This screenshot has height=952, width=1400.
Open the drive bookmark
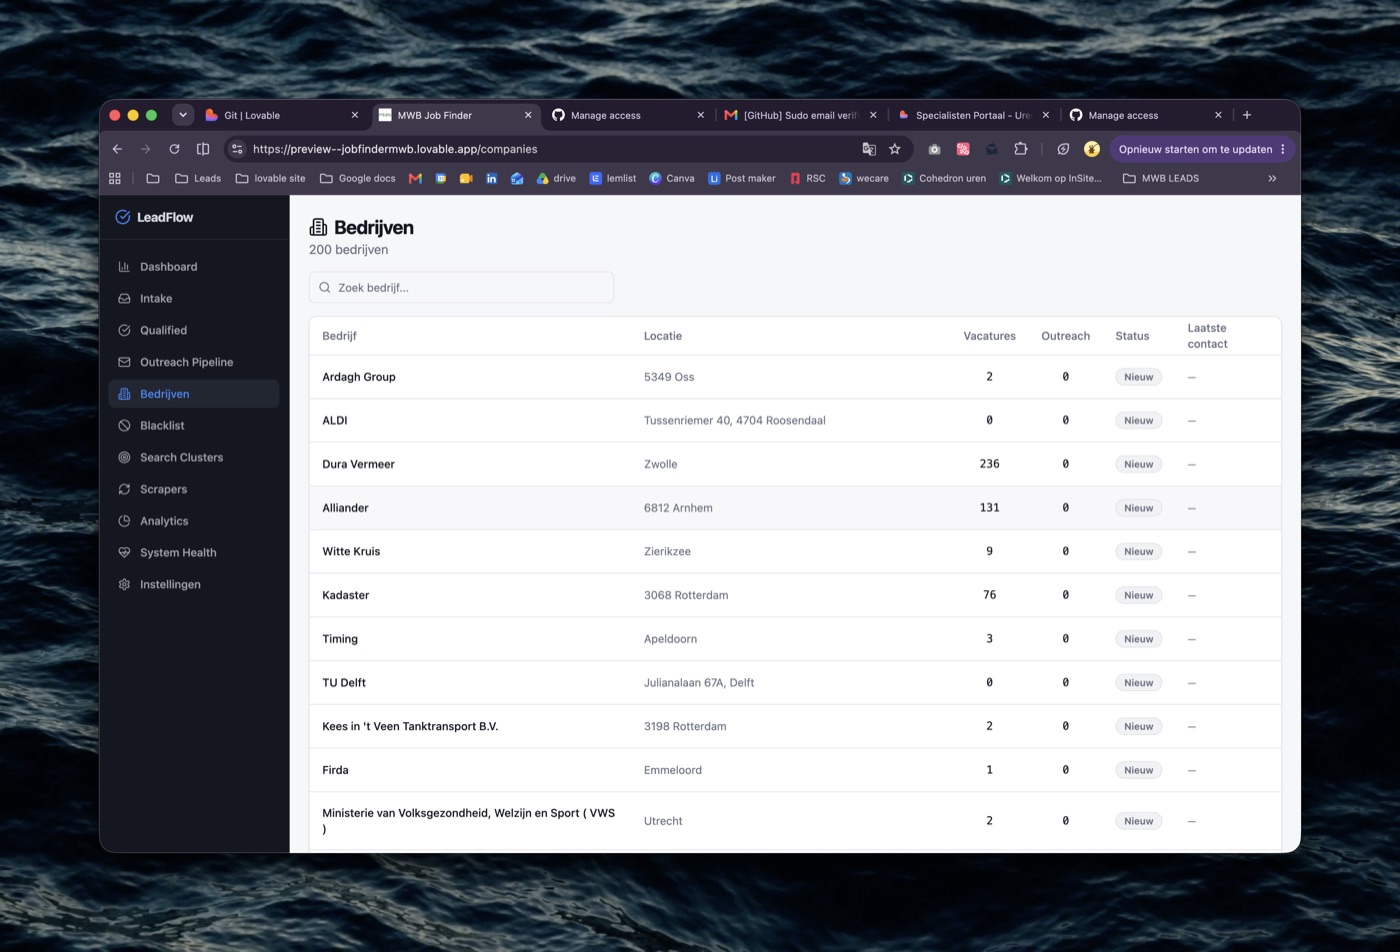tap(557, 178)
